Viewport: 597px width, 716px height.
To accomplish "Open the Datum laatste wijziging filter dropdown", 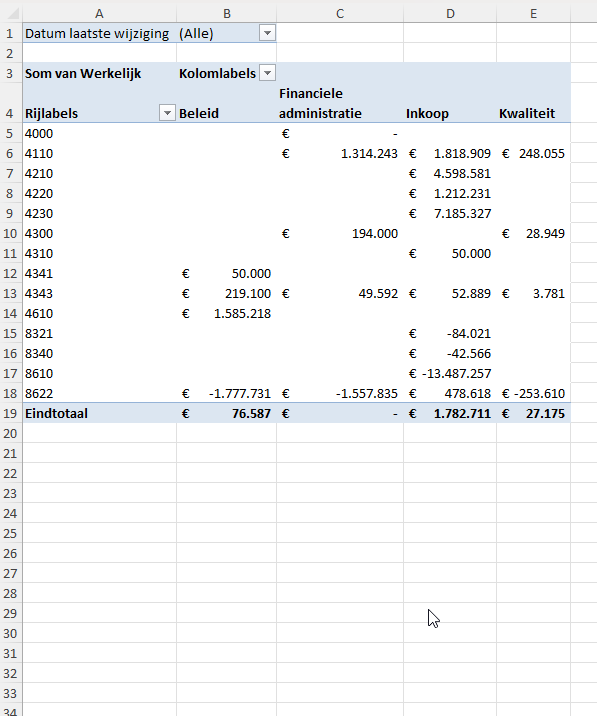I will (267, 33).
